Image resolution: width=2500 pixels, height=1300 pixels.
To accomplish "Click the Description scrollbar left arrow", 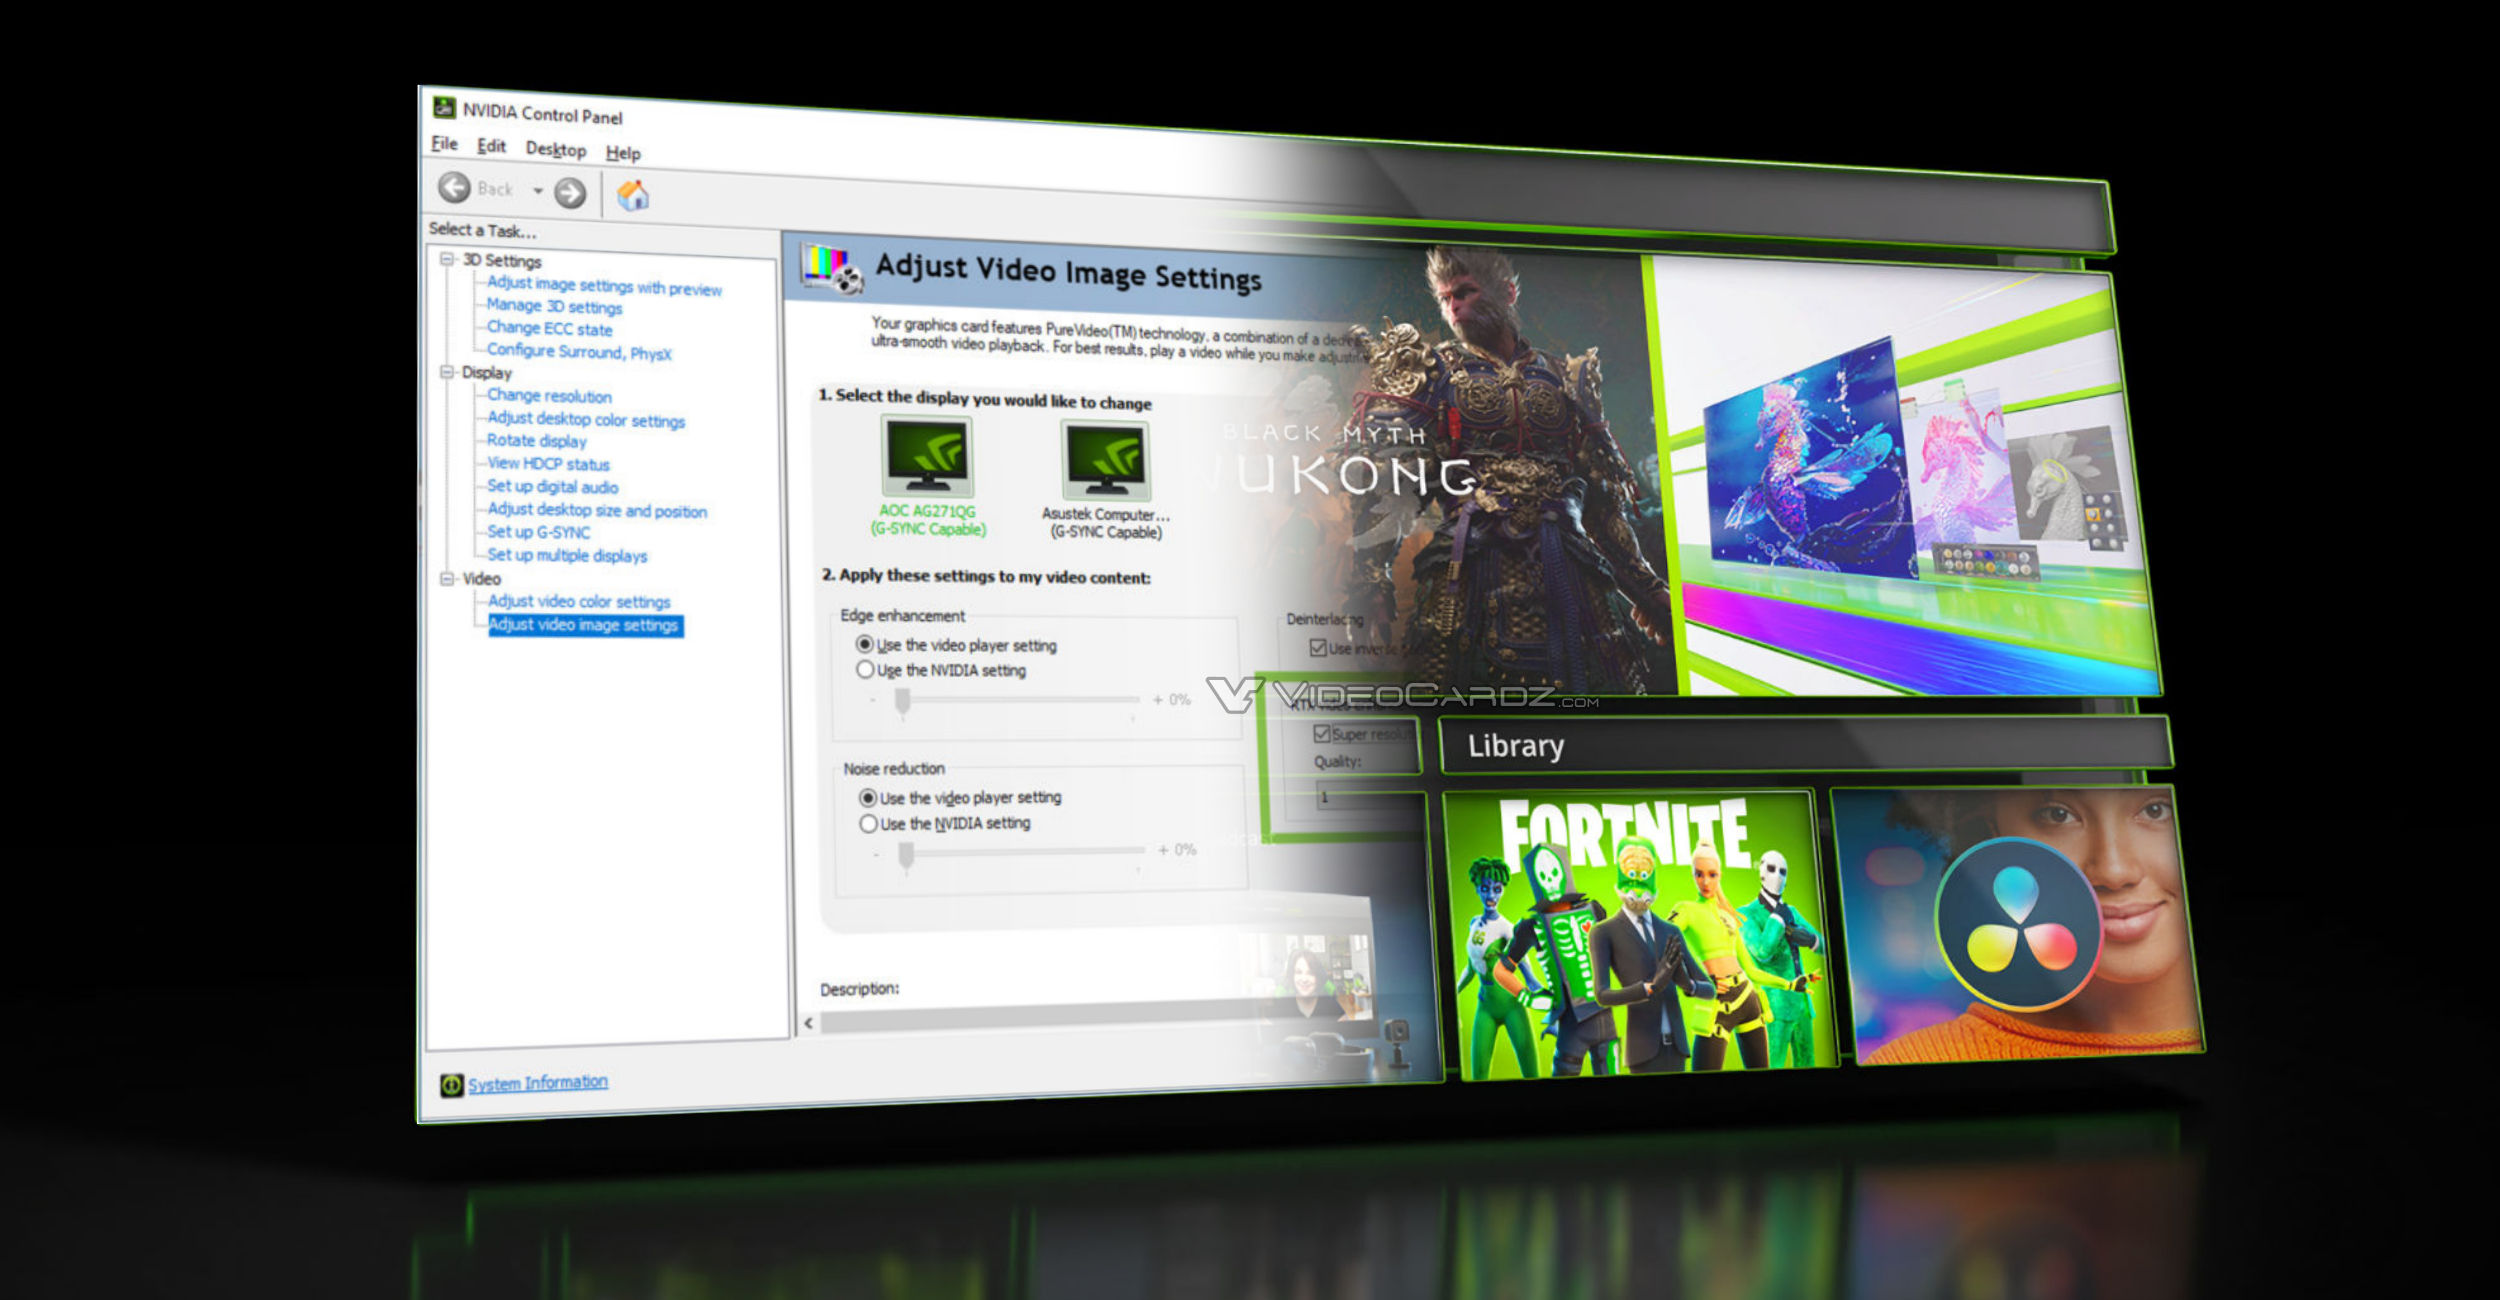I will pos(809,1023).
